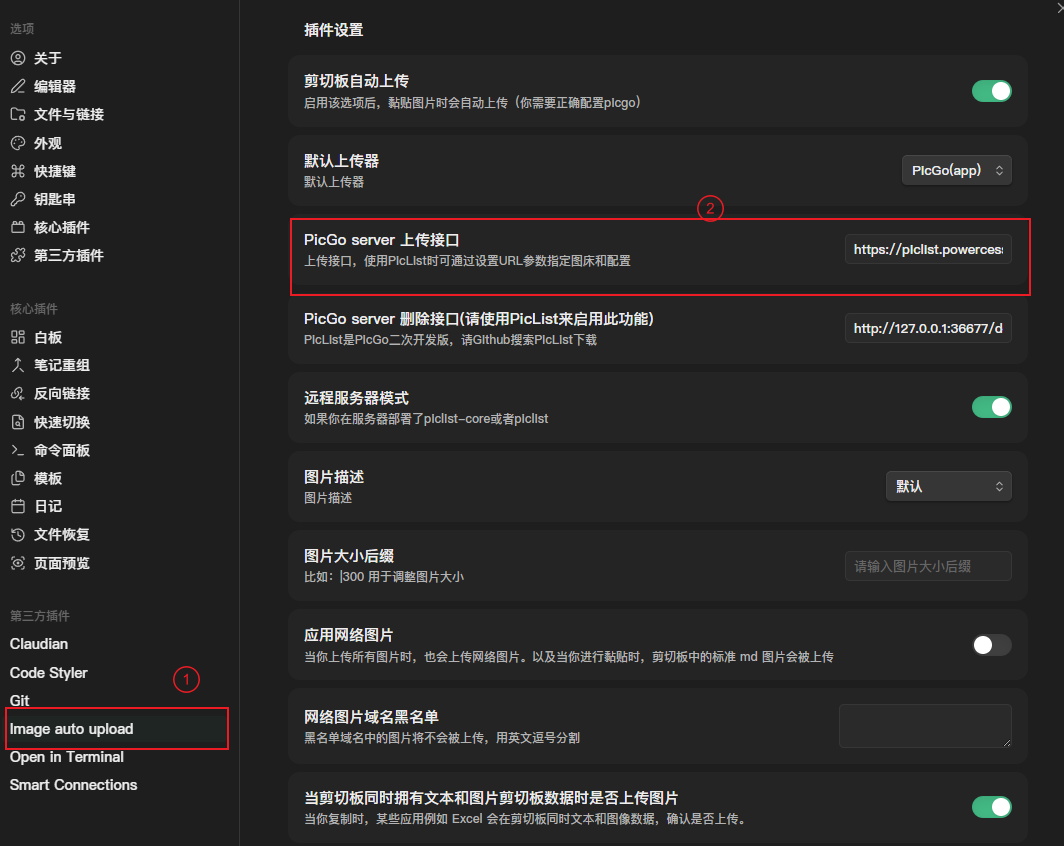Click the 网络图片域名黑名单 text area
This screenshot has width=1064, height=846.
coord(925,726)
